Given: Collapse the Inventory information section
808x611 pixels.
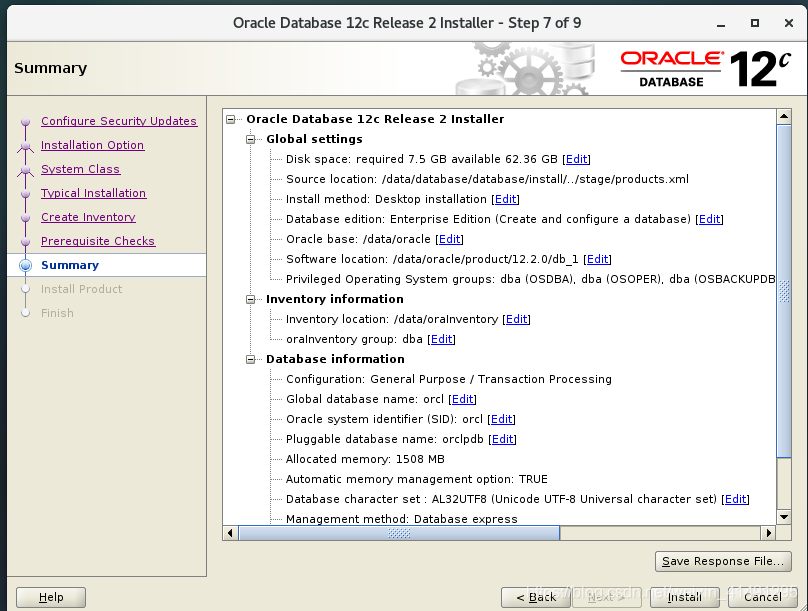Looking at the screenshot, I should click(x=250, y=300).
